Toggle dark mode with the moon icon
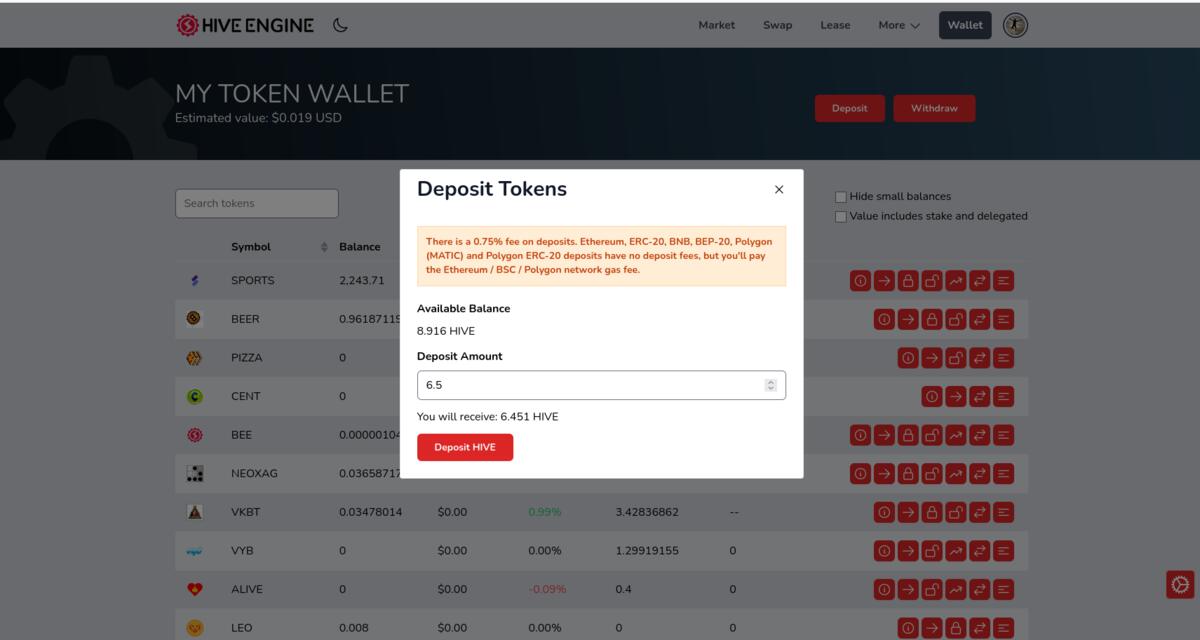This screenshot has height=640, width=1200. [340, 25]
